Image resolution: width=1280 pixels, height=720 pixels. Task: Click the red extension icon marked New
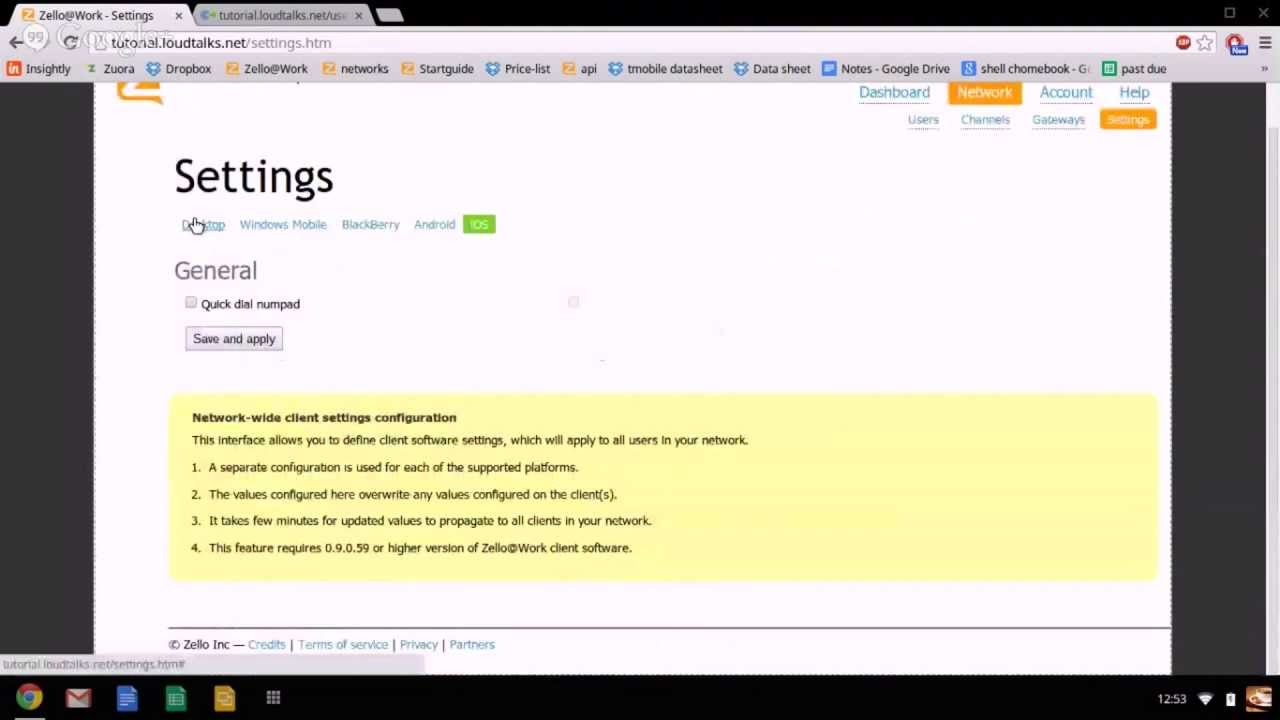(1236, 43)
